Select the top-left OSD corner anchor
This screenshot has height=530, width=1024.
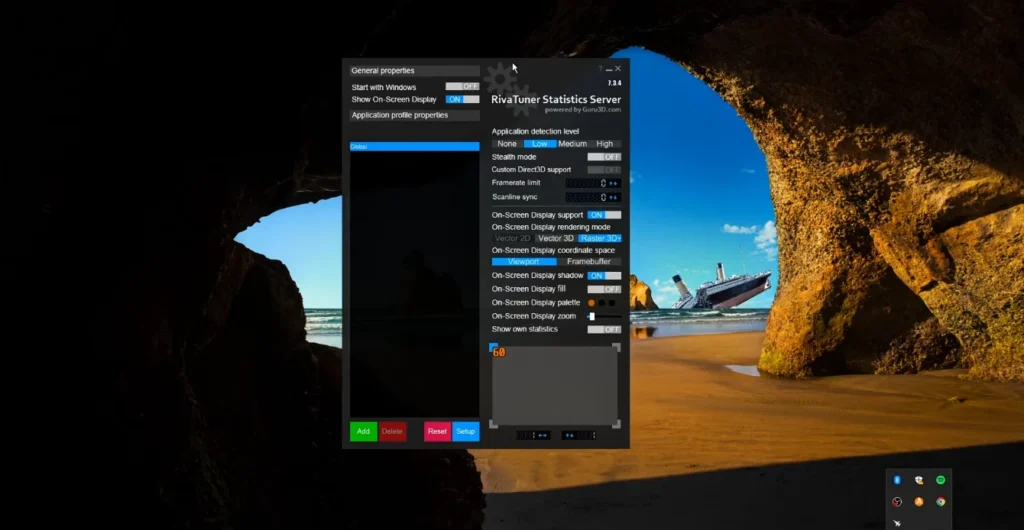[x=493, y=347]
